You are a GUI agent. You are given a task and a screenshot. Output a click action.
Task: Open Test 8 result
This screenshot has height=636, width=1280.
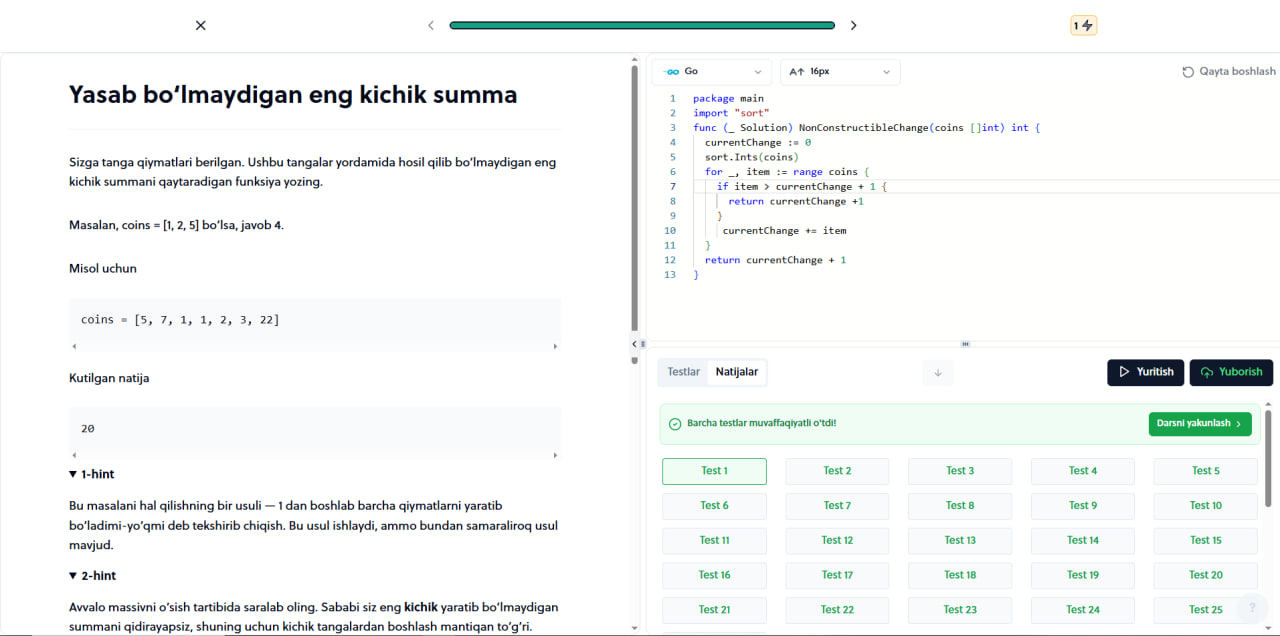[x=960, y=506]
